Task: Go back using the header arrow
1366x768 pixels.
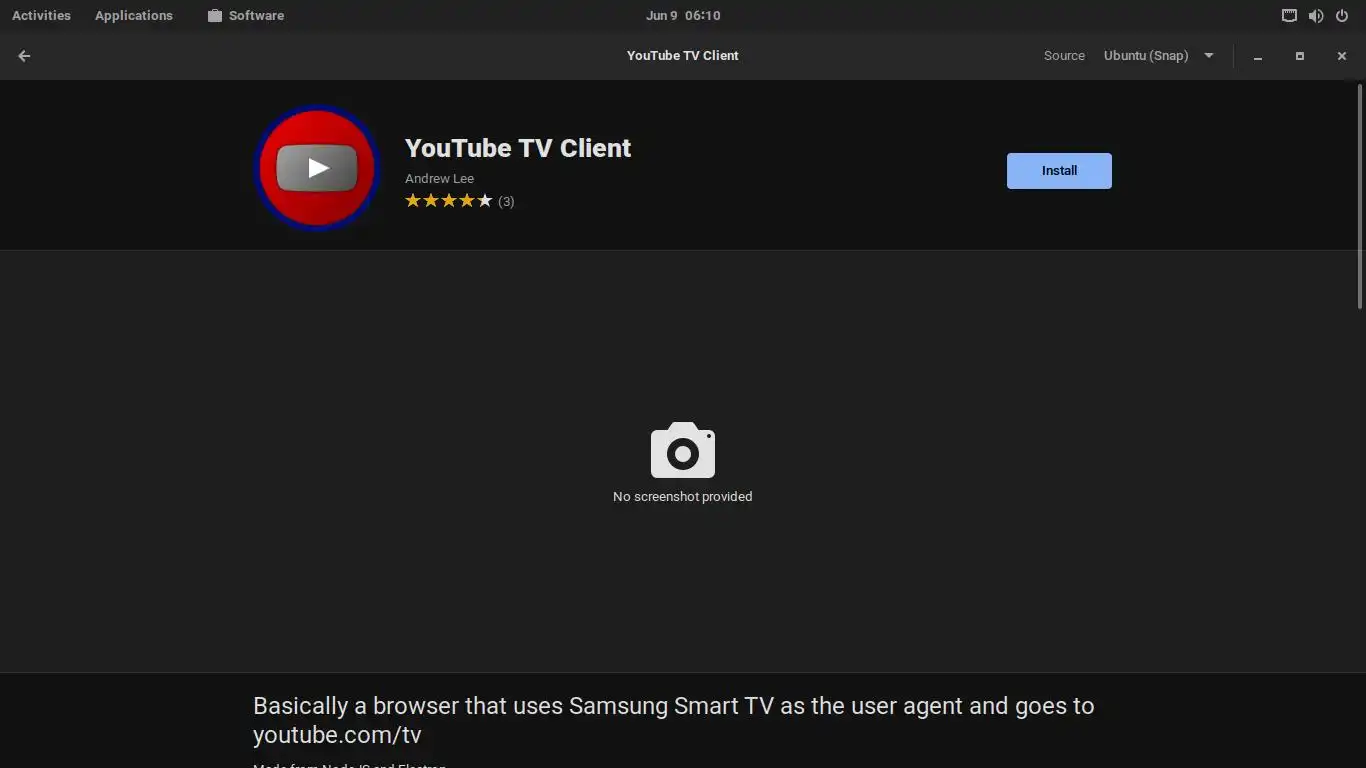Action: 24,56
